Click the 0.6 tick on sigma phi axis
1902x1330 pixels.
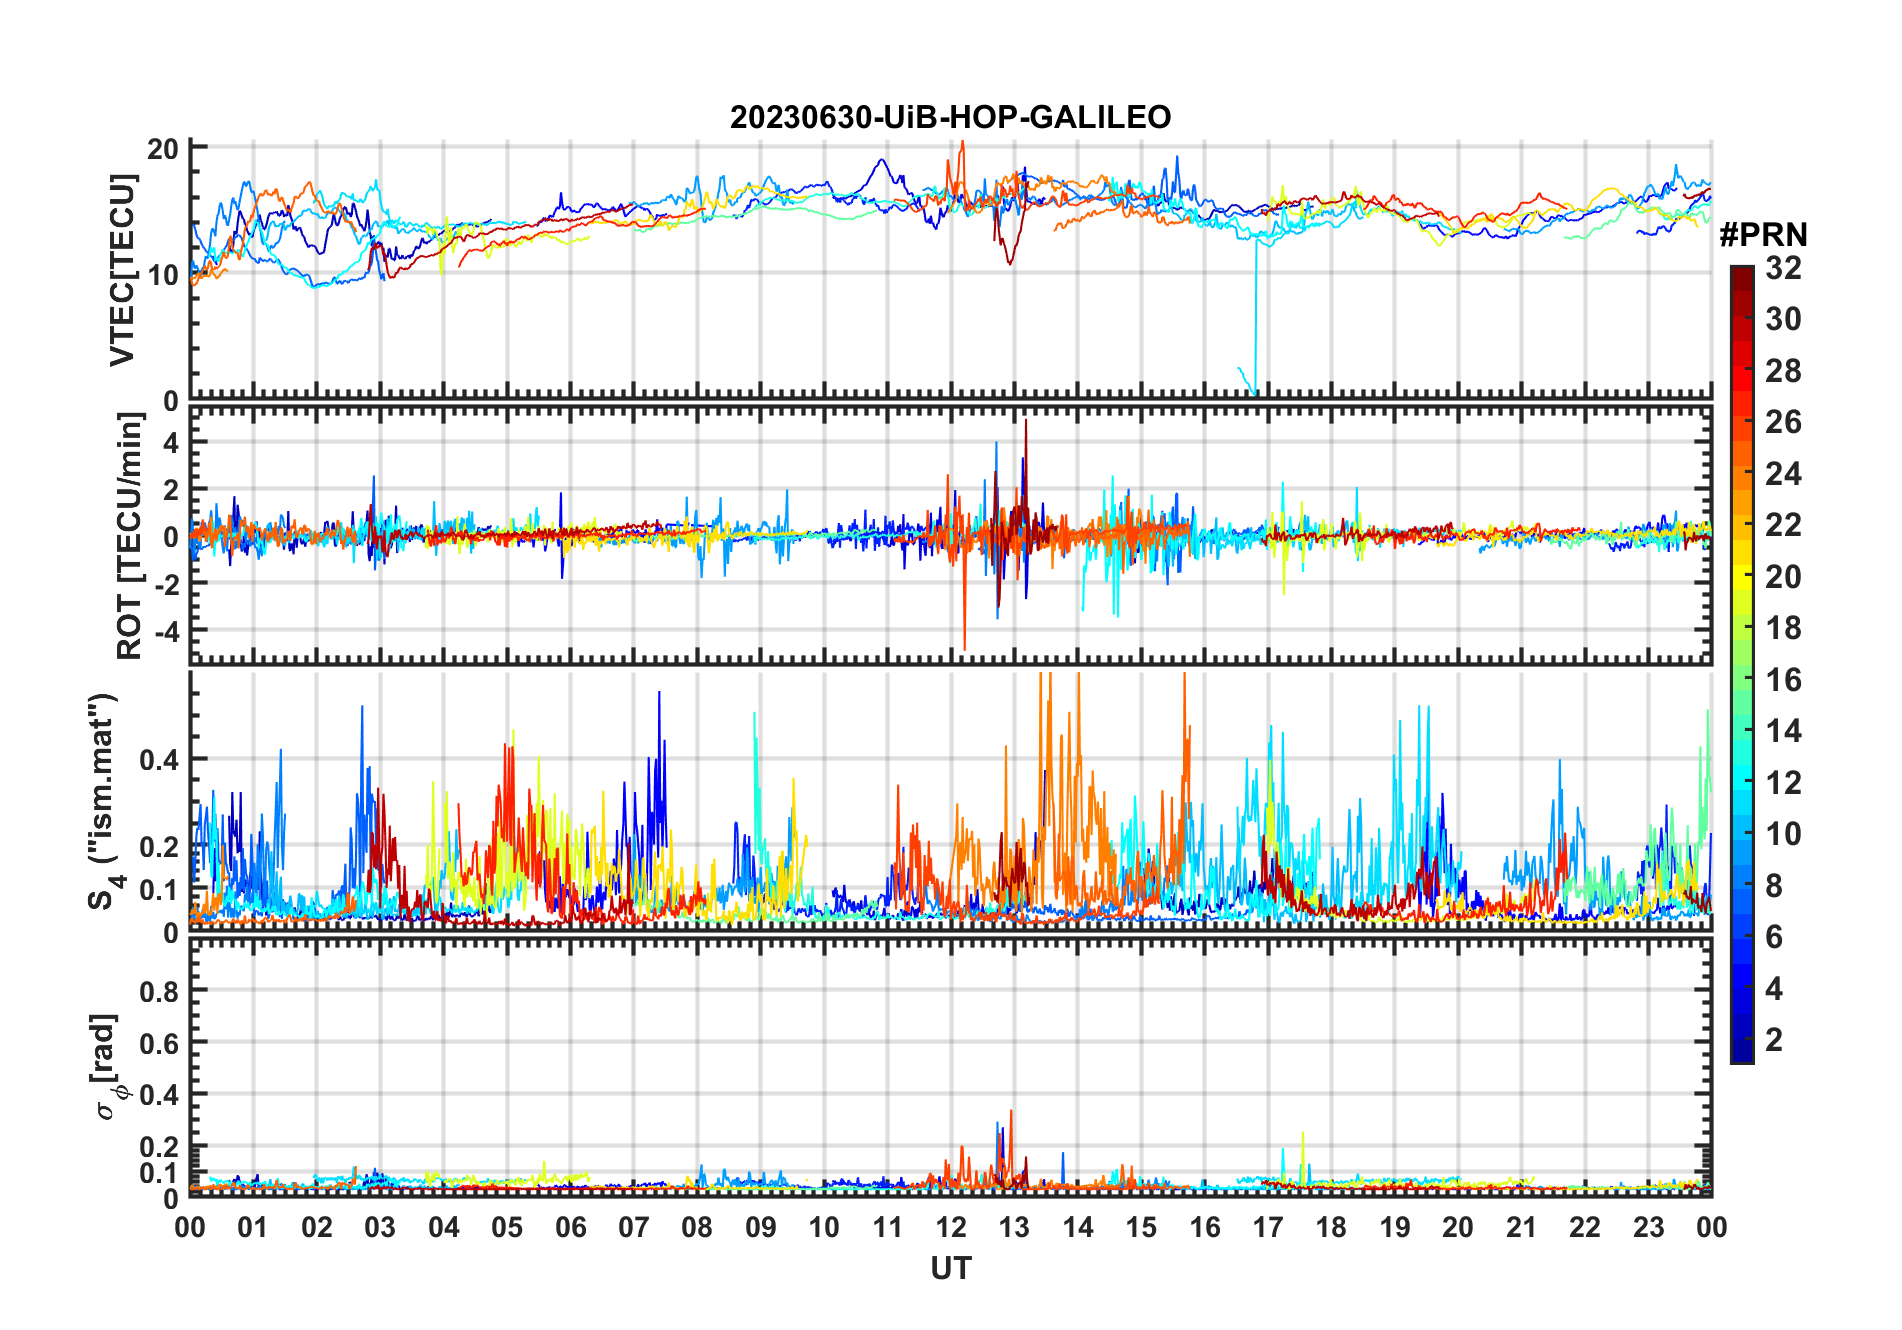160,1043
